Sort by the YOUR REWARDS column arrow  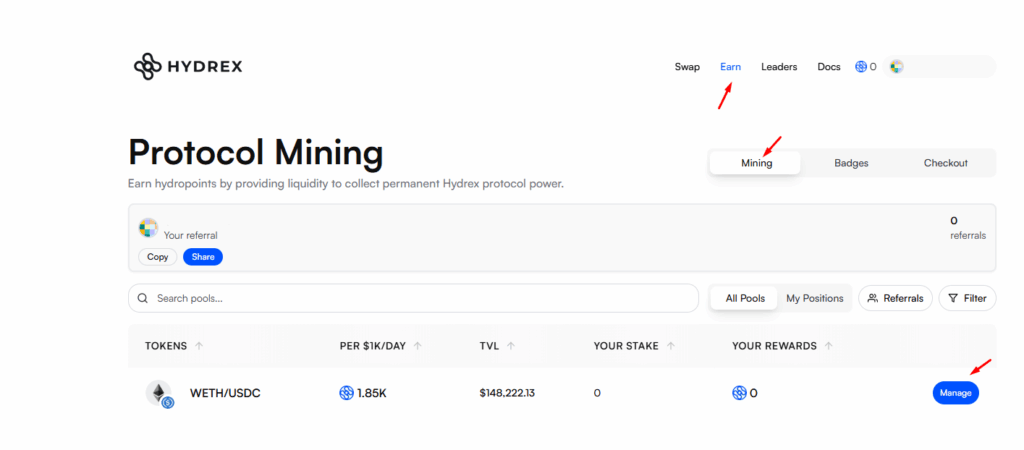pyautogui.click(x=829, y=346)
